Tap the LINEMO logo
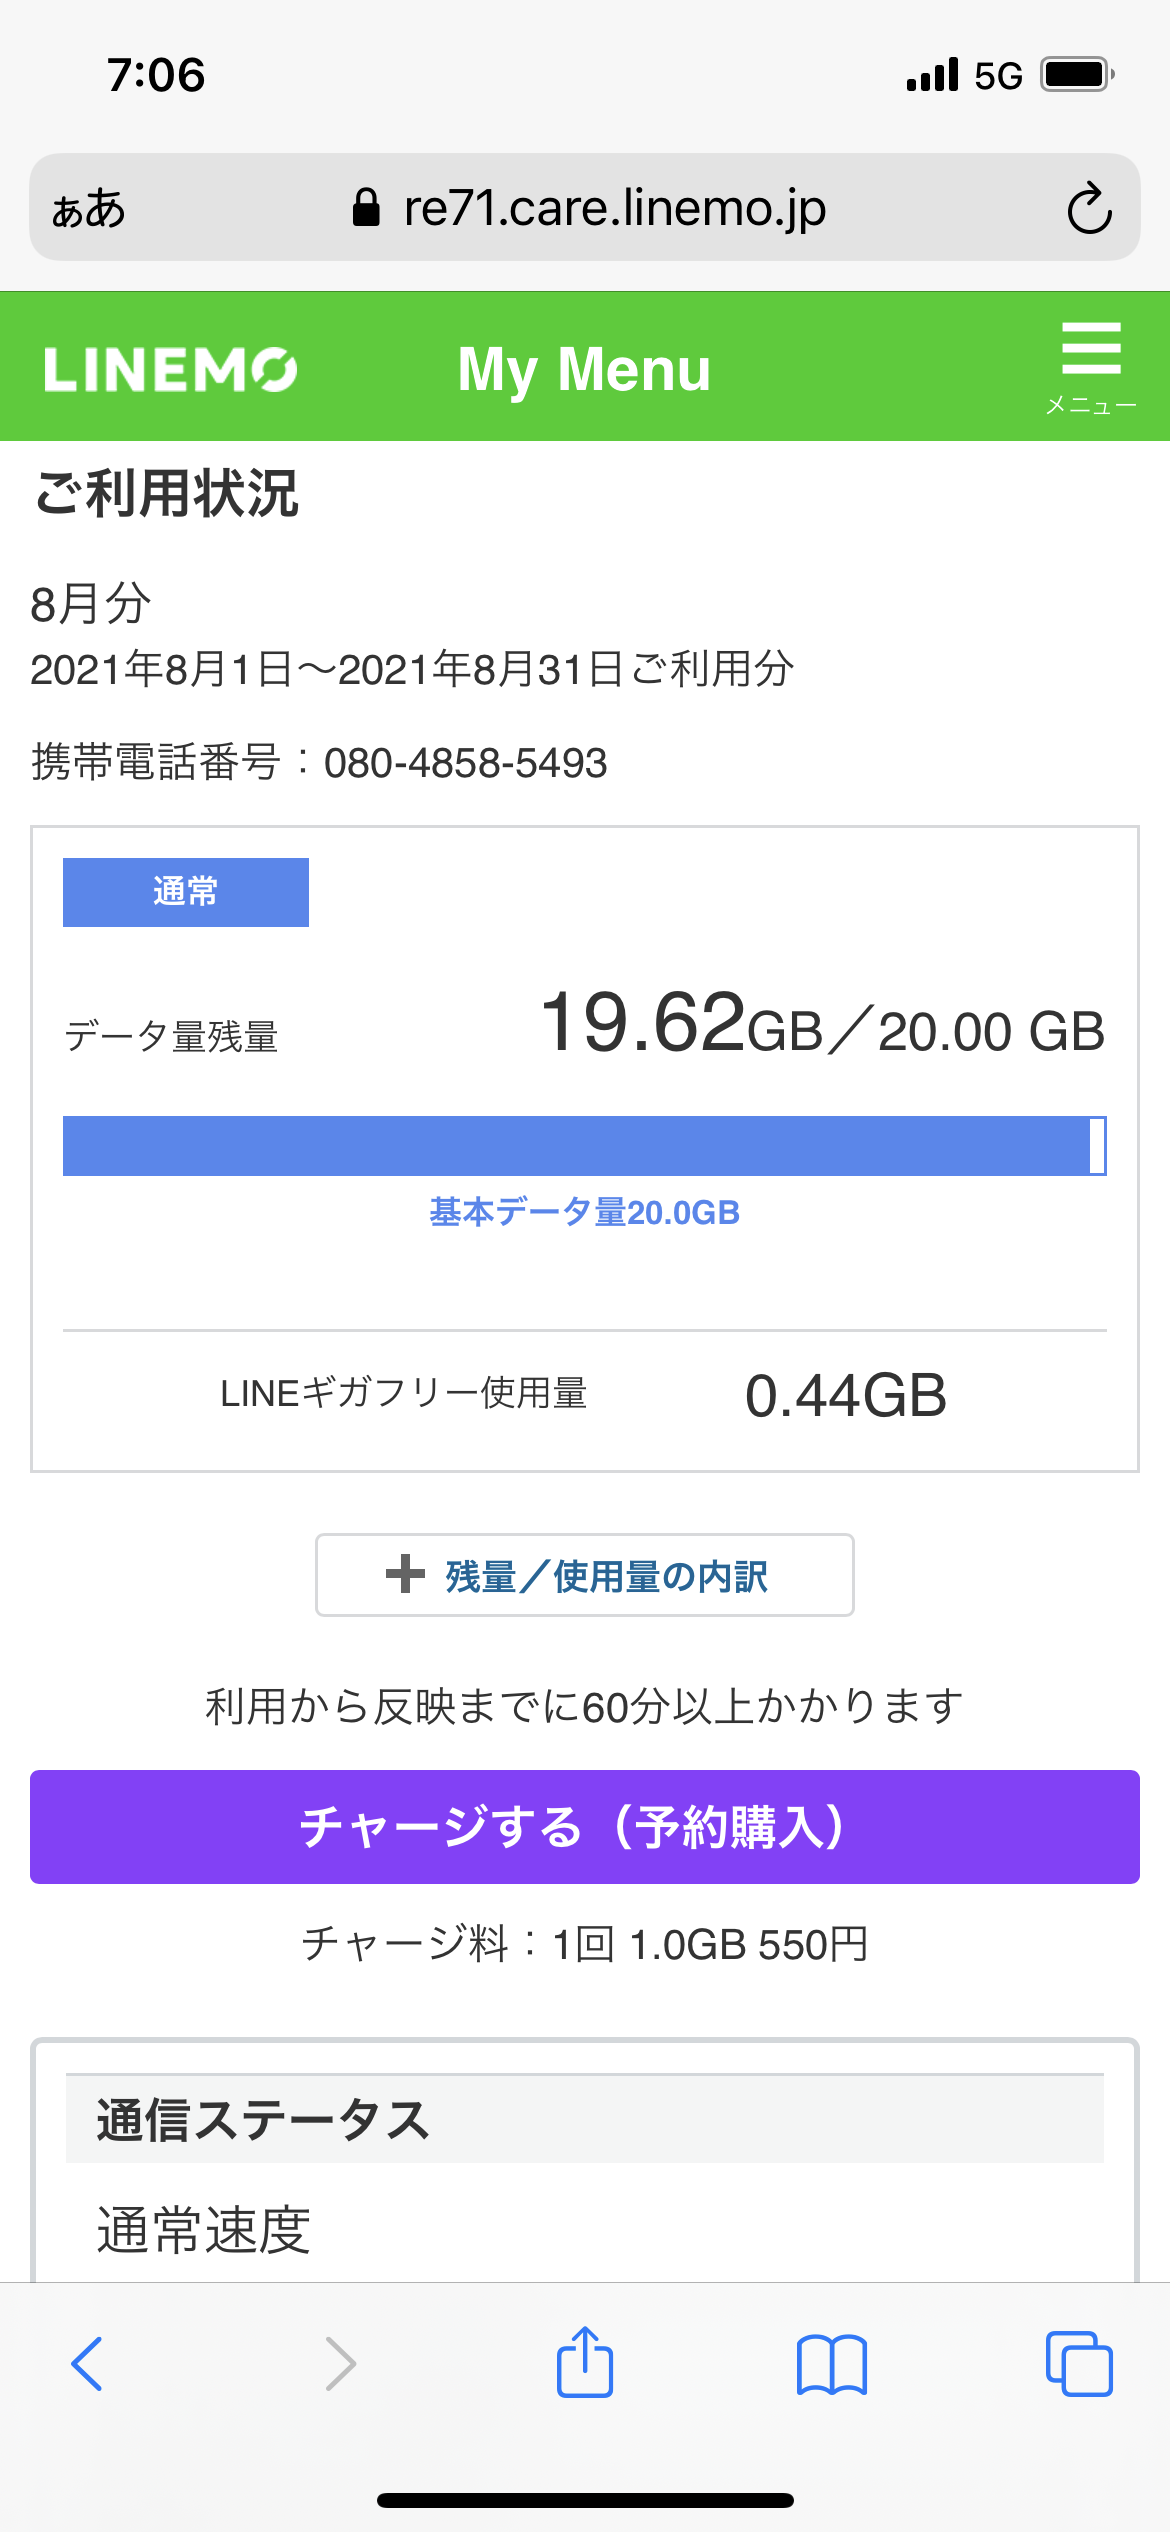Image resolution: width=1170 pixels, height=2532 pixels. [x=170, y=370]
